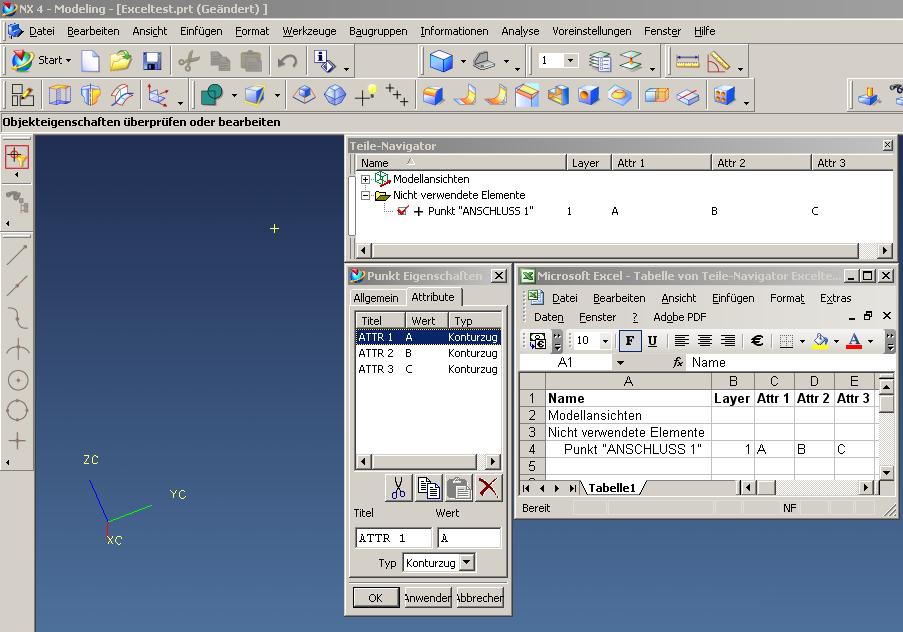Select the line curve tool in sidebar

tap(17, 254)
